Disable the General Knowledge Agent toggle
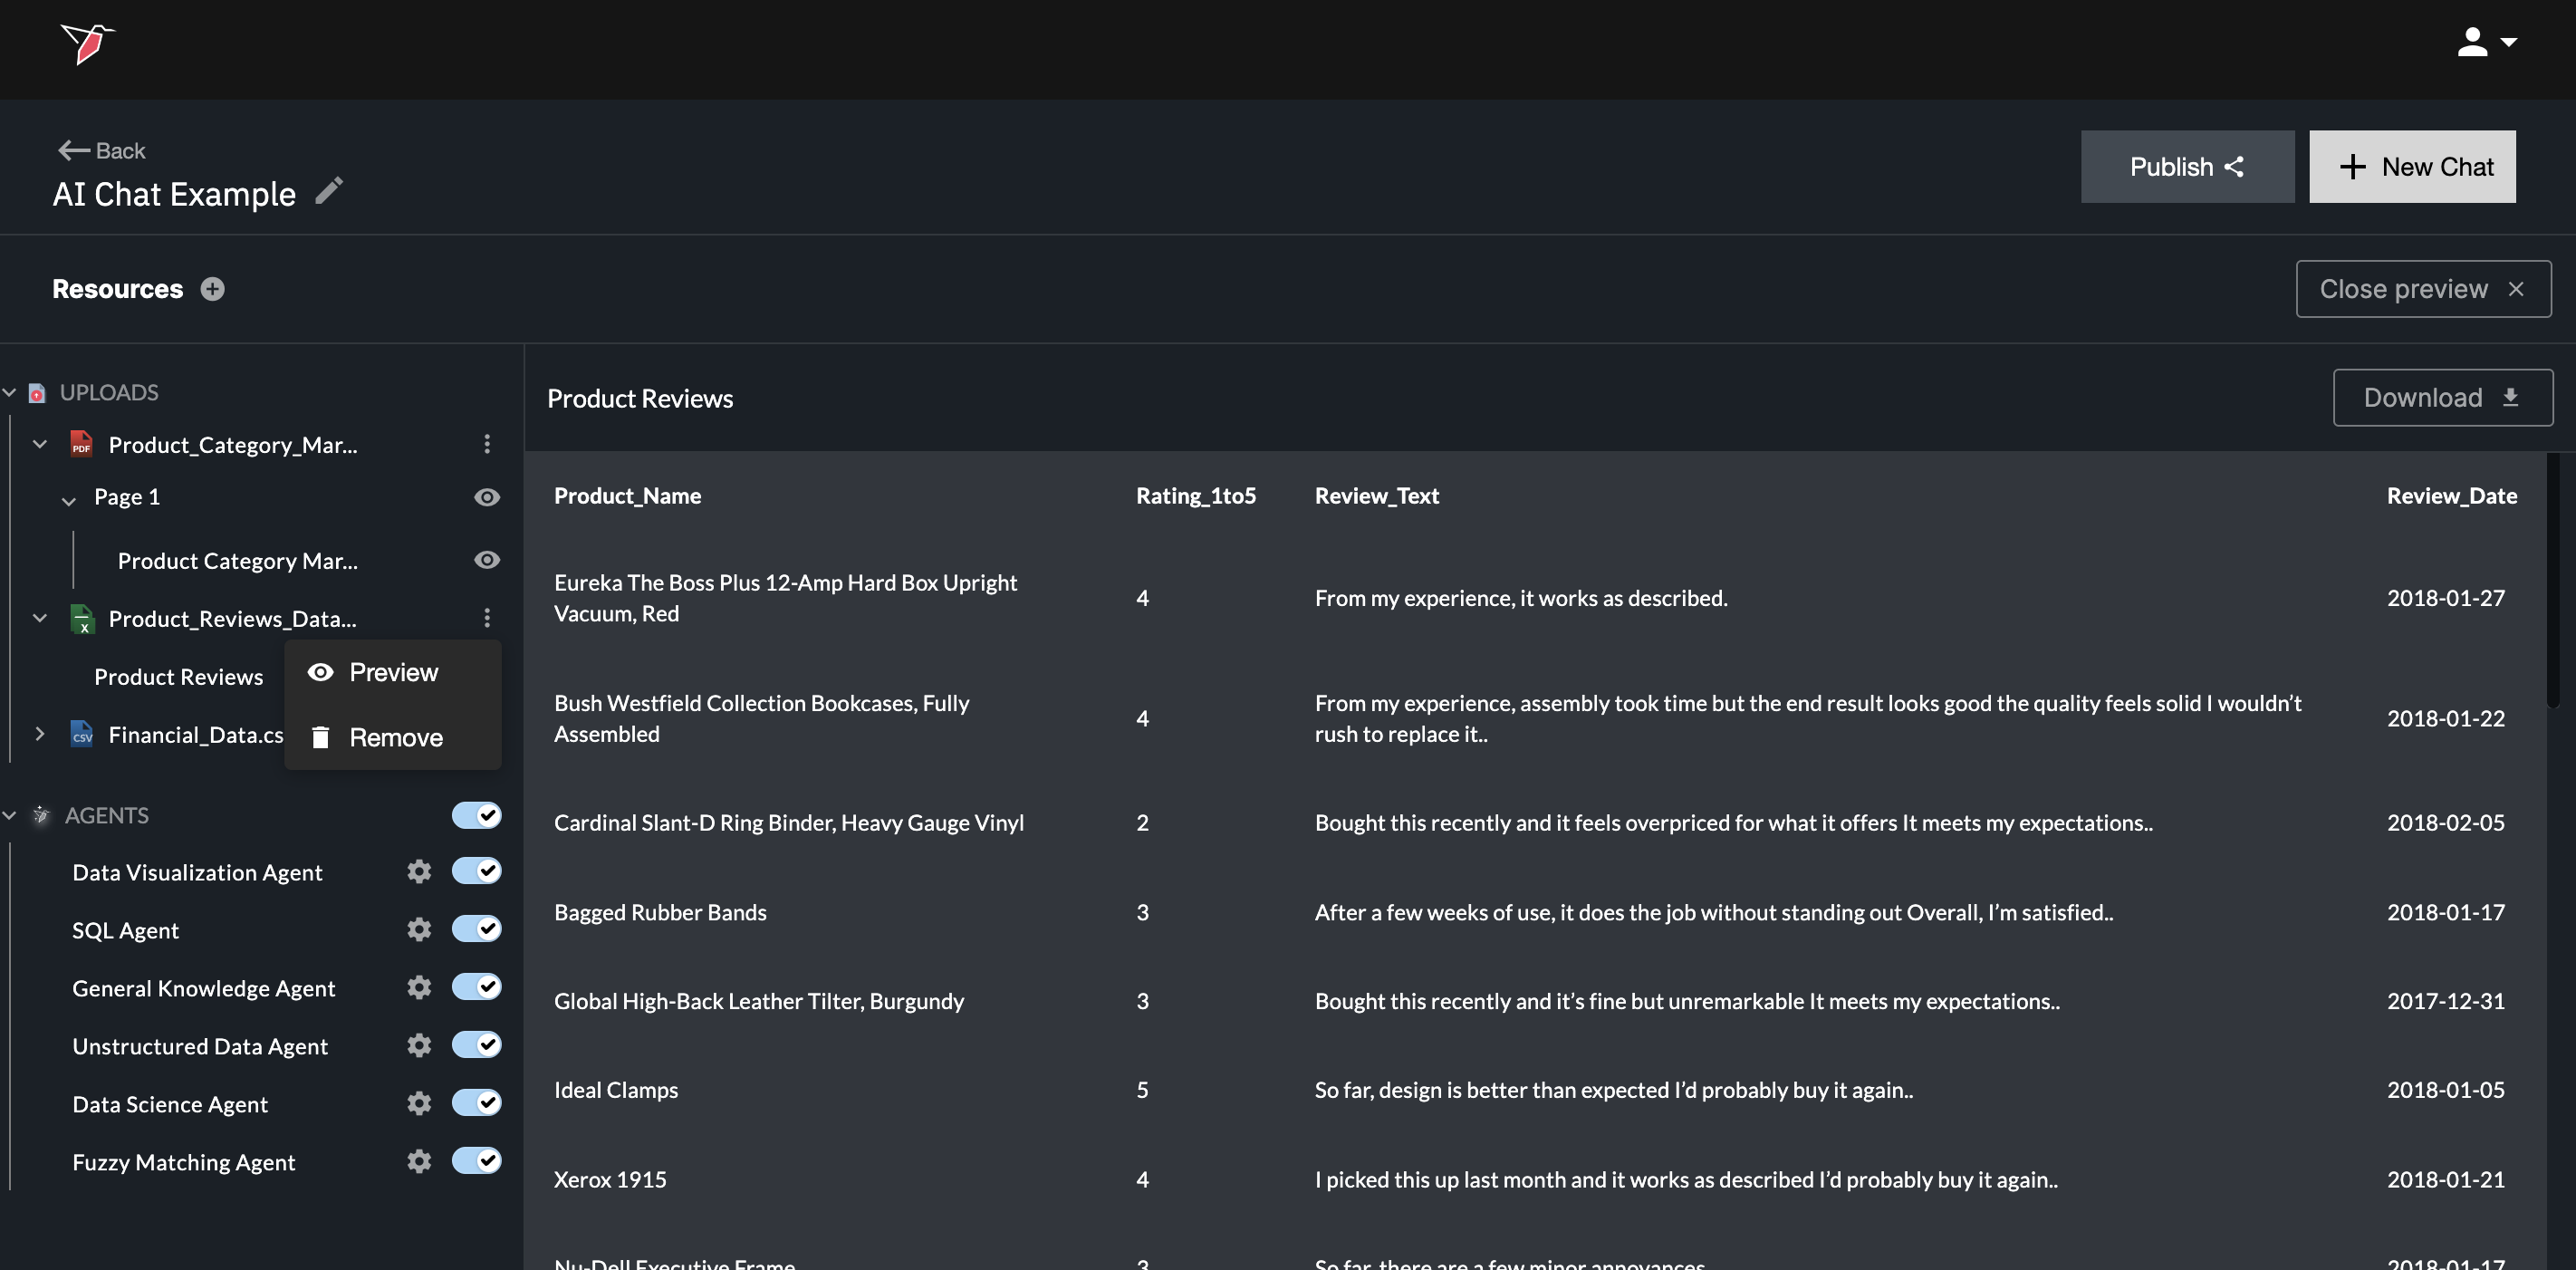 476,987
